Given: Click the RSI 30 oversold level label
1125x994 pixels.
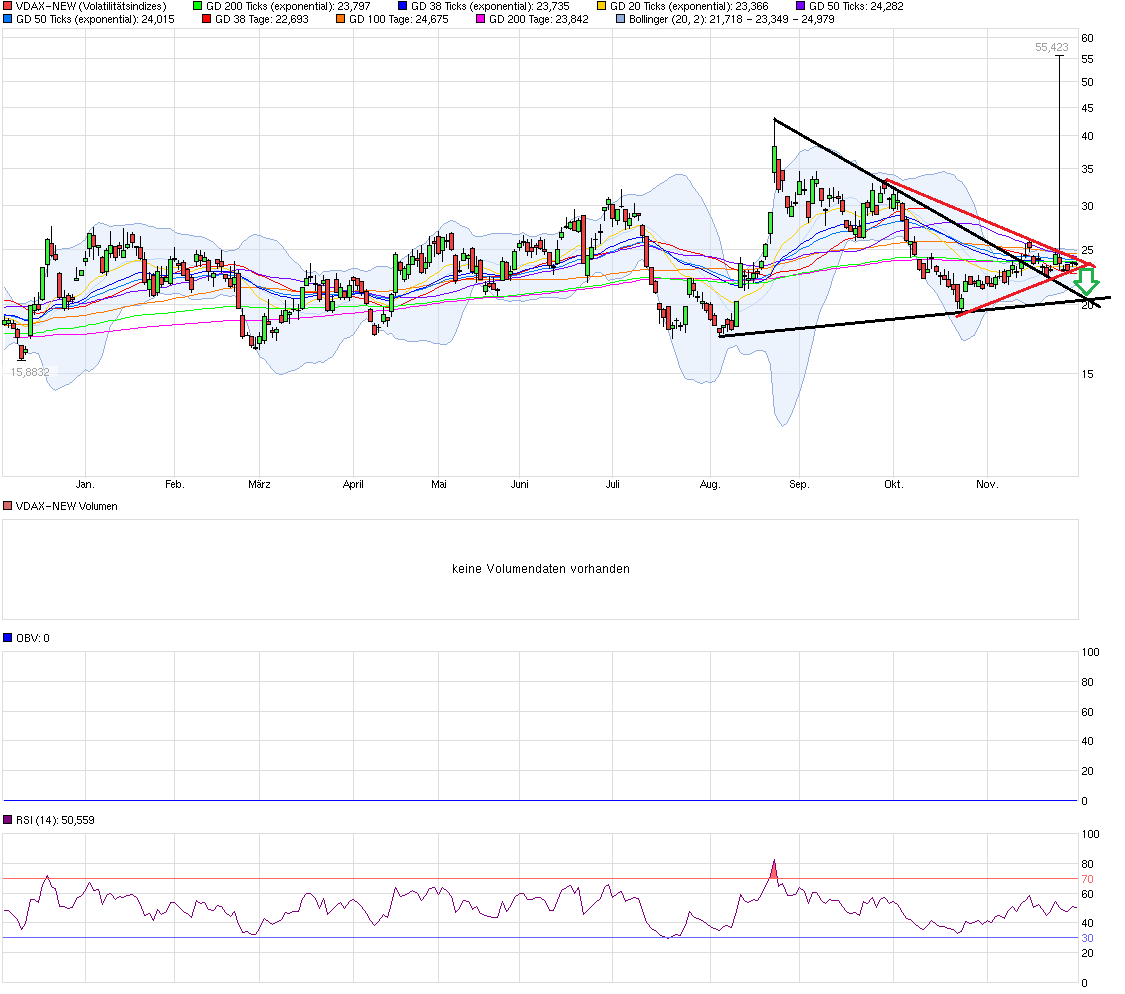Looking at the screenshot, I should 1088,938.
